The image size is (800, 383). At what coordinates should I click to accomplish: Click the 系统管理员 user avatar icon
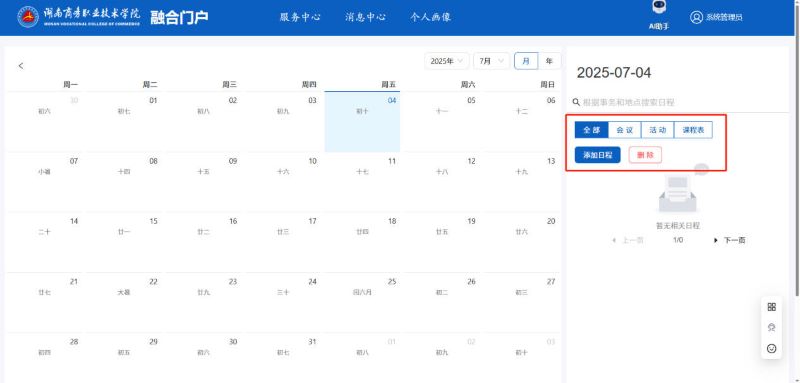point(696,17)
